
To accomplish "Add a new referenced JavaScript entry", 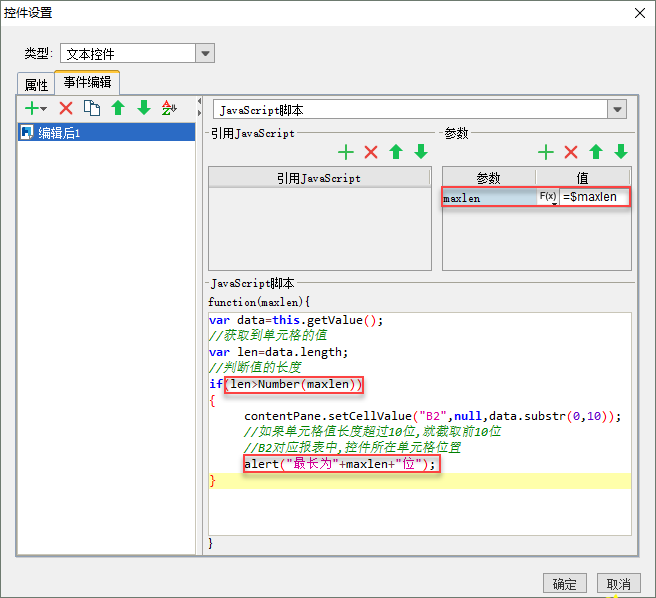I will pos(346,152).
